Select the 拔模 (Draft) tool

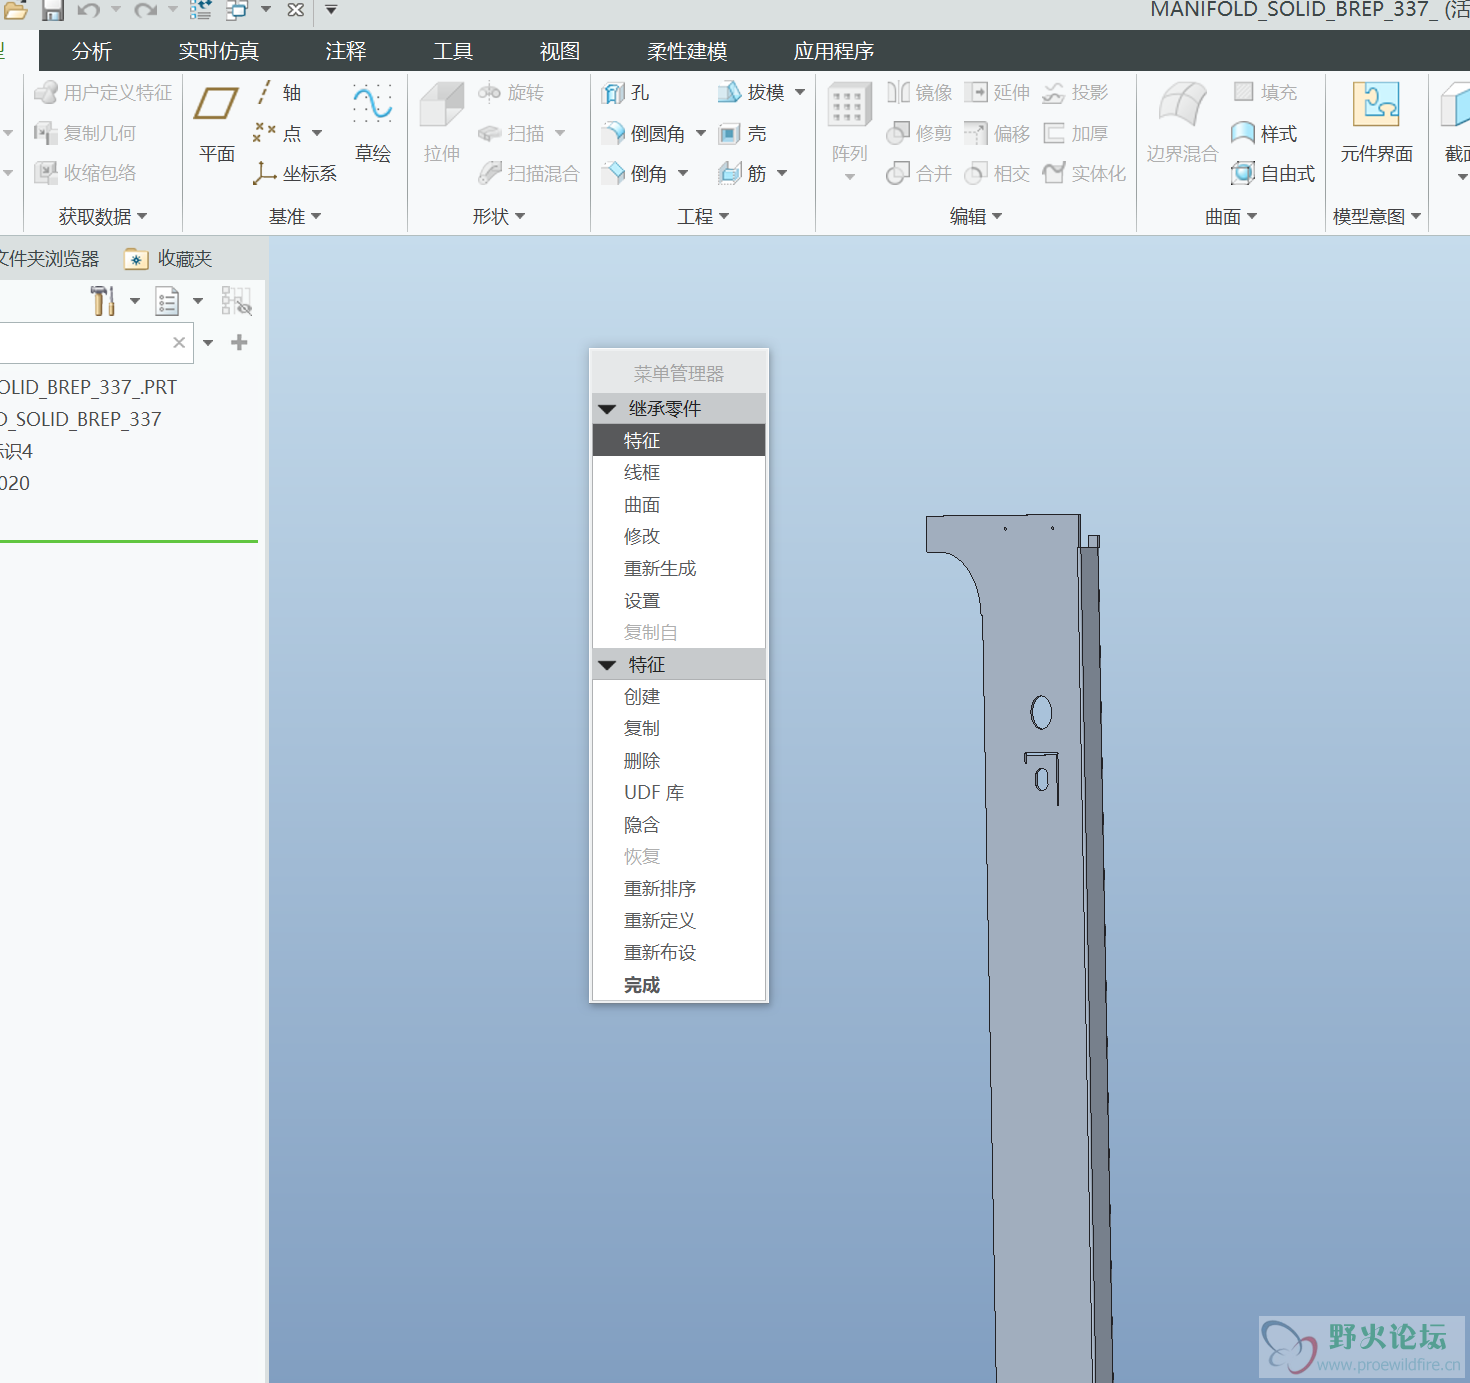click(751, 93)
